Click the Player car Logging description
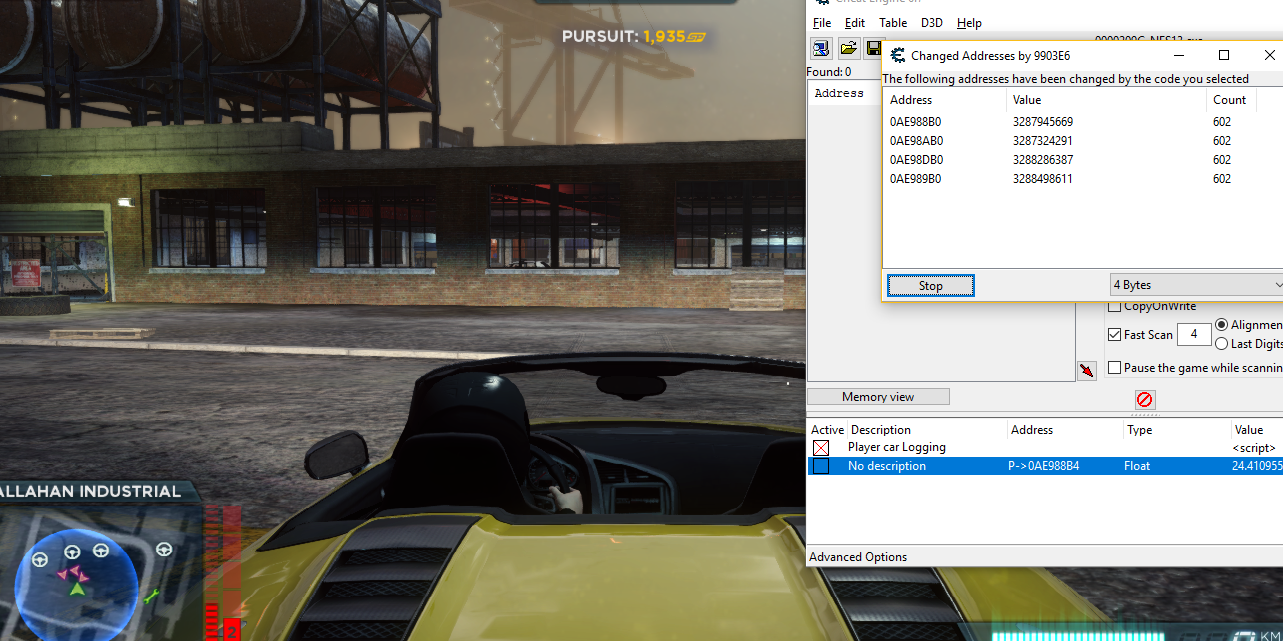Image resolution: width=1283 pixels, height=641 pixels. coord(897,448)
